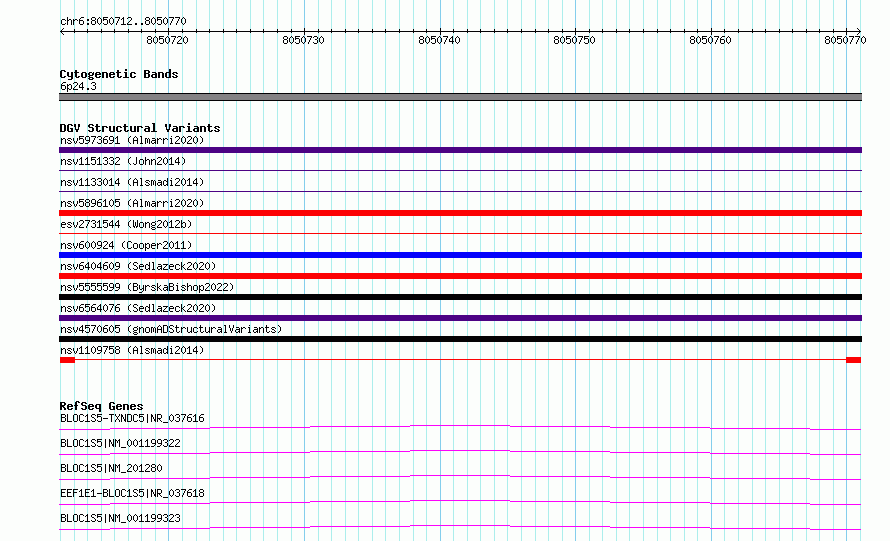Viewport: 890px width, 541px height.
Task: Select the Cytogenetic Bands track title
Action: pos(119,74)
